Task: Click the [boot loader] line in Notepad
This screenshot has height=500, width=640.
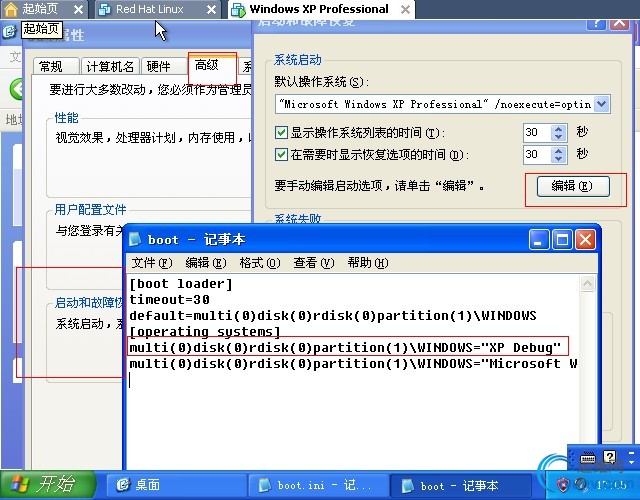Action: point(181,284)
